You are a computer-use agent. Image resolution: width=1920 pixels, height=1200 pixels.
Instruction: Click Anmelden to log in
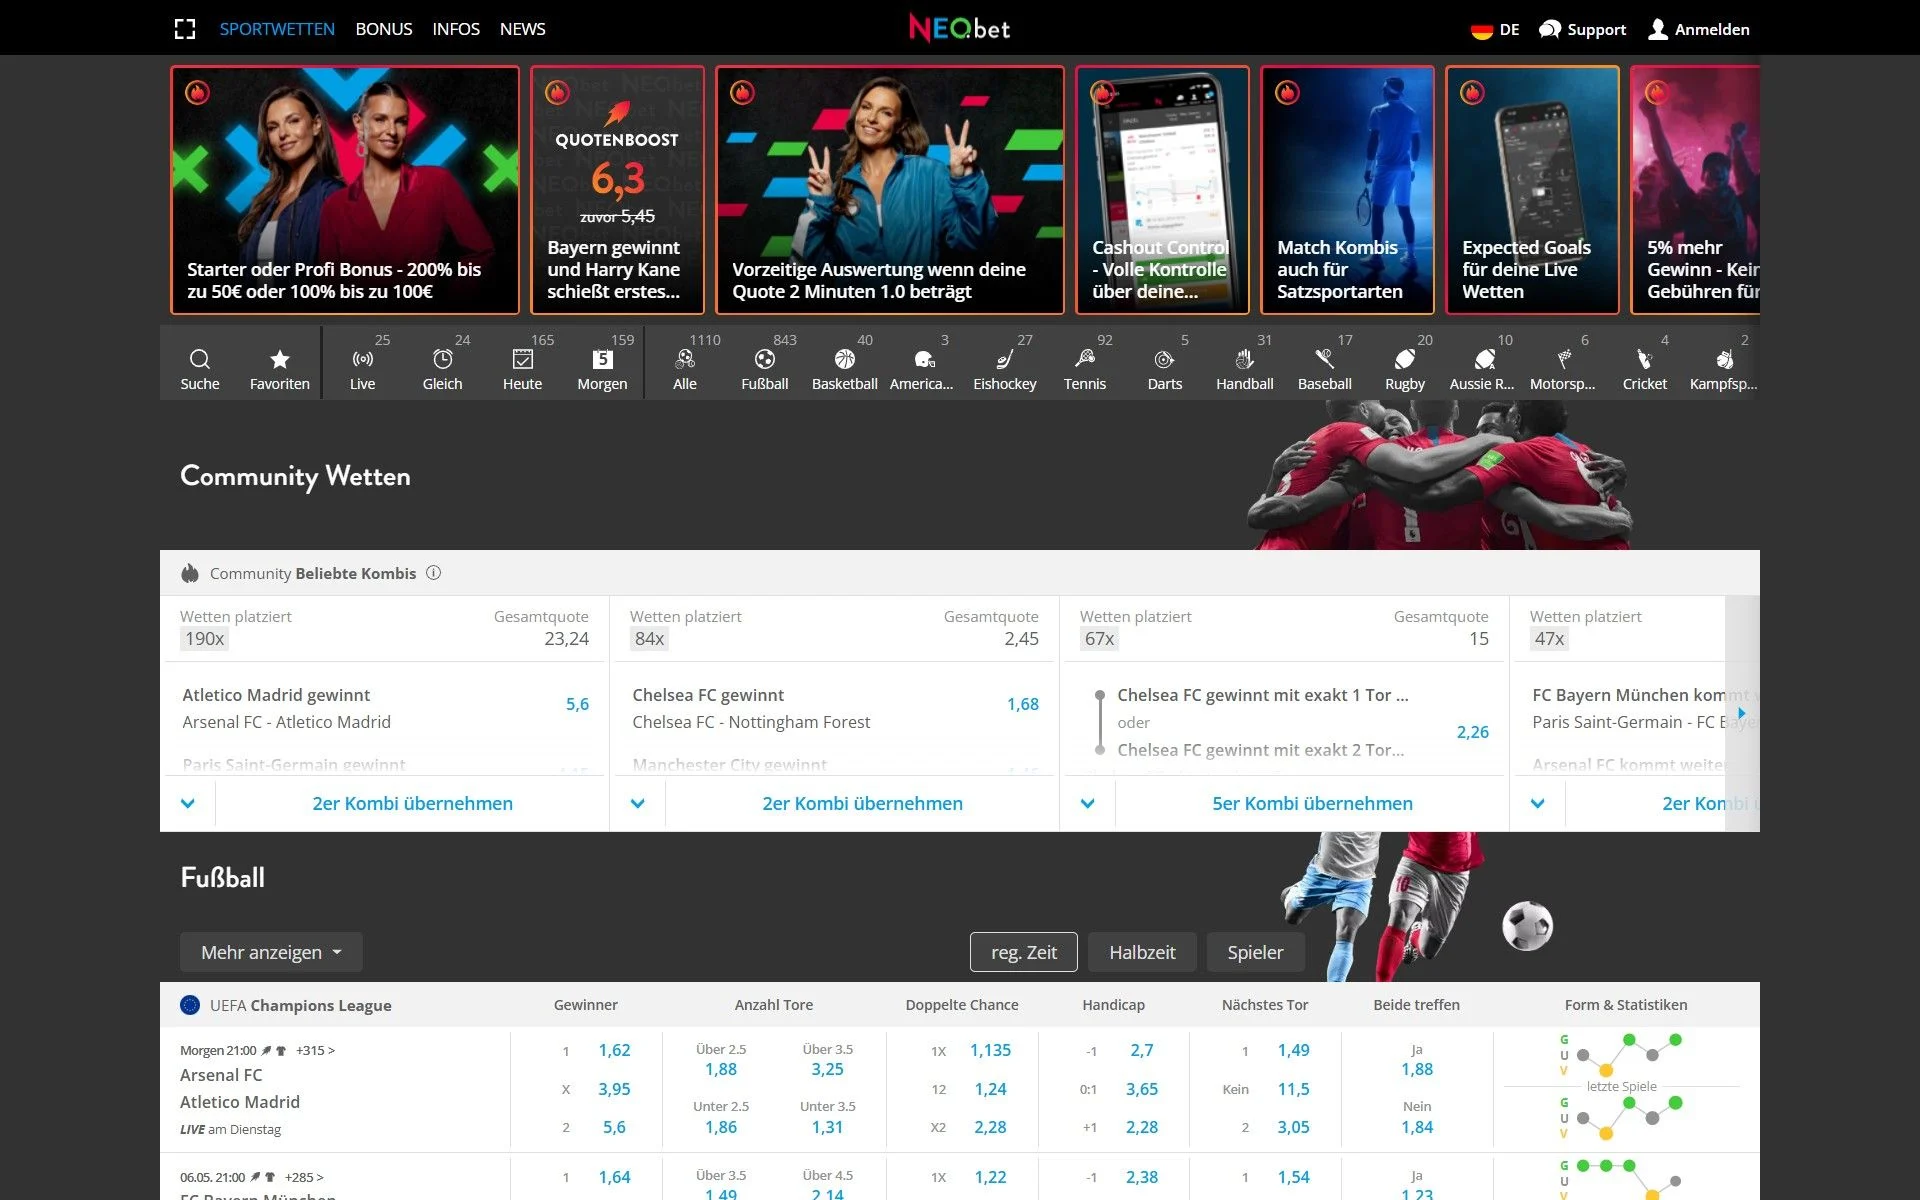(1699, 30)
